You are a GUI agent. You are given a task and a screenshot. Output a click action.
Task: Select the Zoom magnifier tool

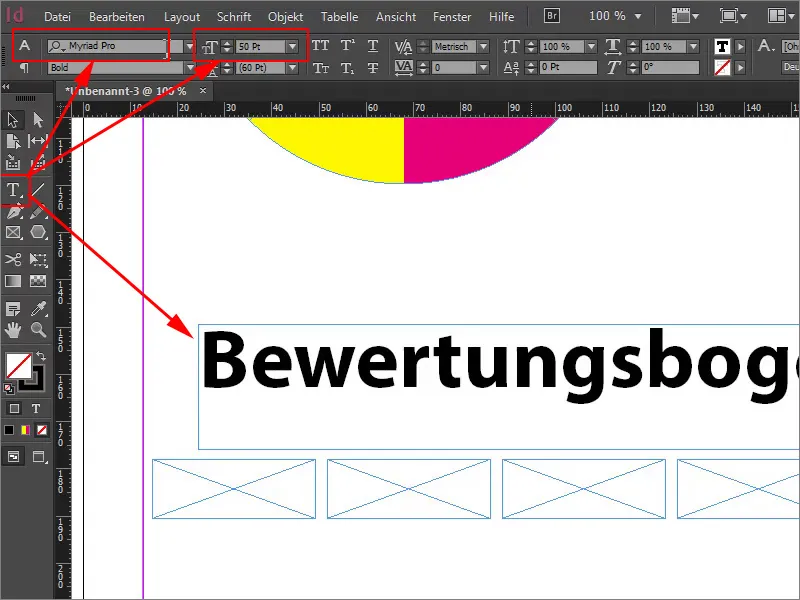click(38, 330)
